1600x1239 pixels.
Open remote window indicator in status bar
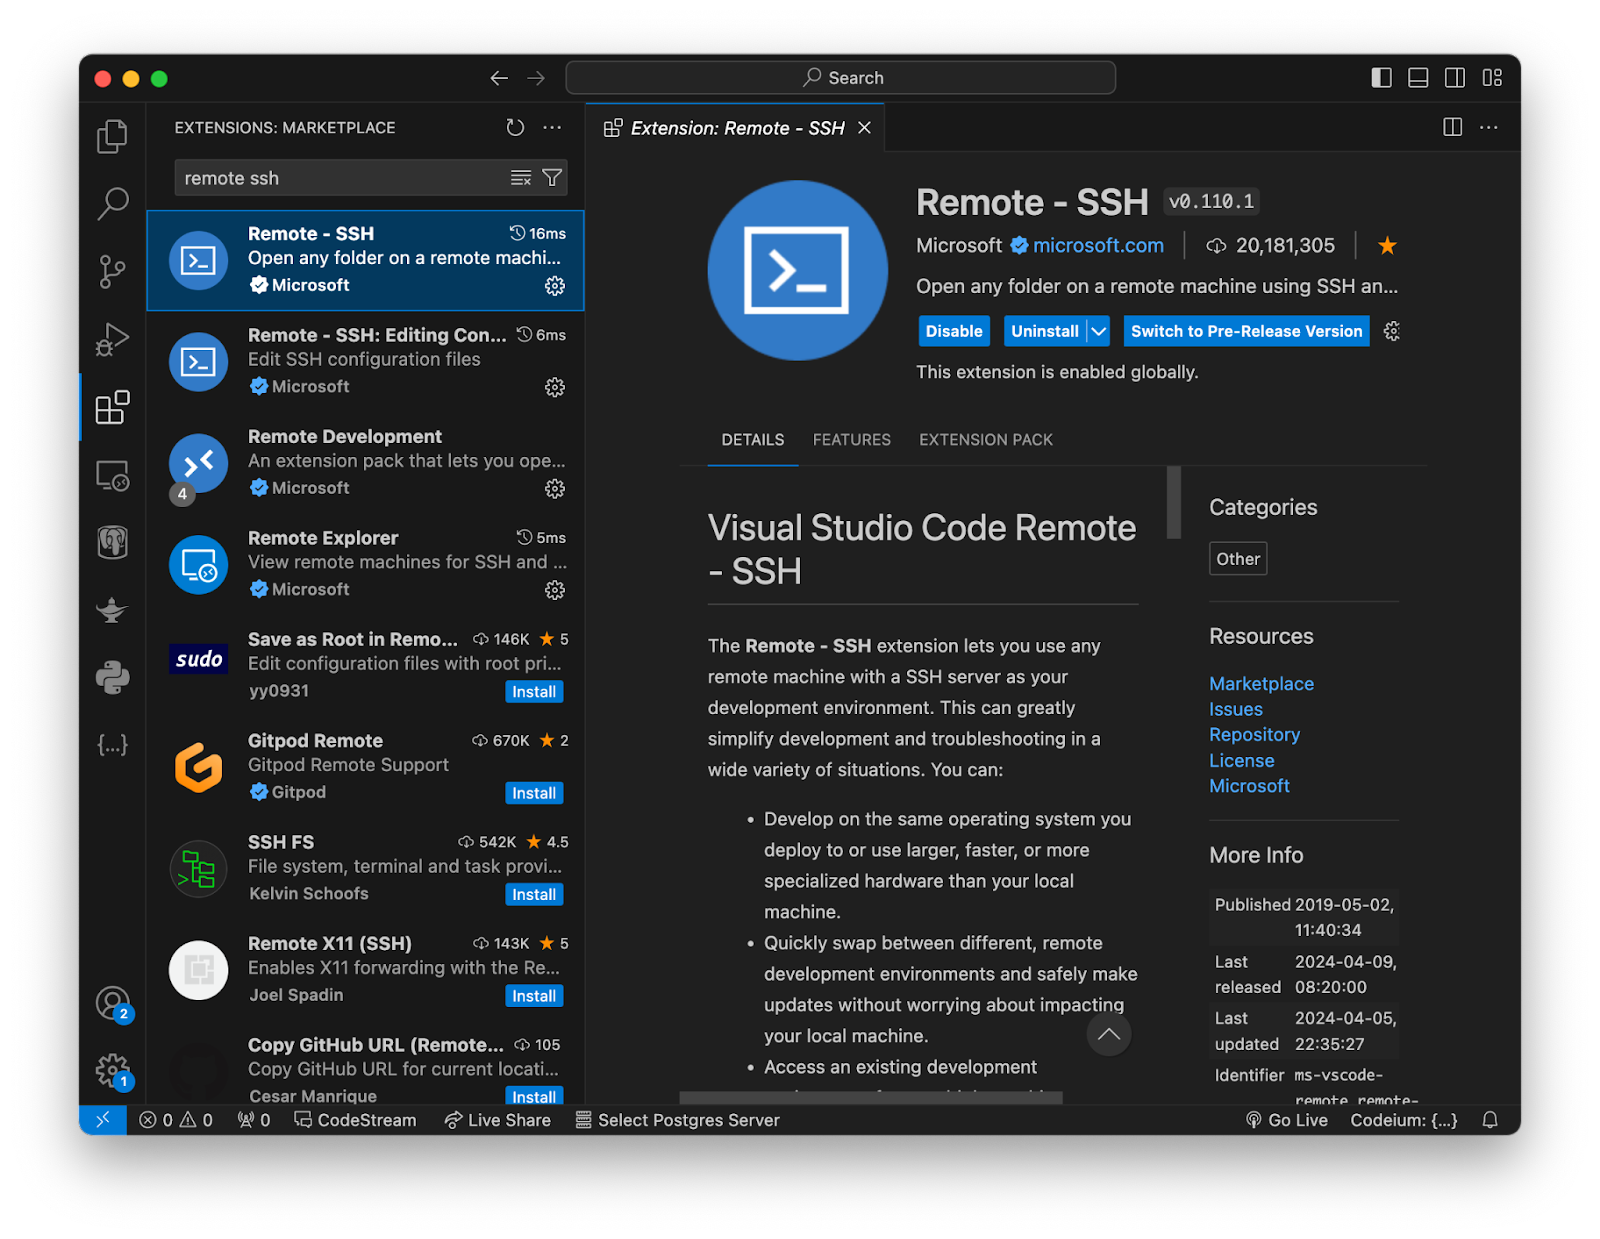(103, 1120)
